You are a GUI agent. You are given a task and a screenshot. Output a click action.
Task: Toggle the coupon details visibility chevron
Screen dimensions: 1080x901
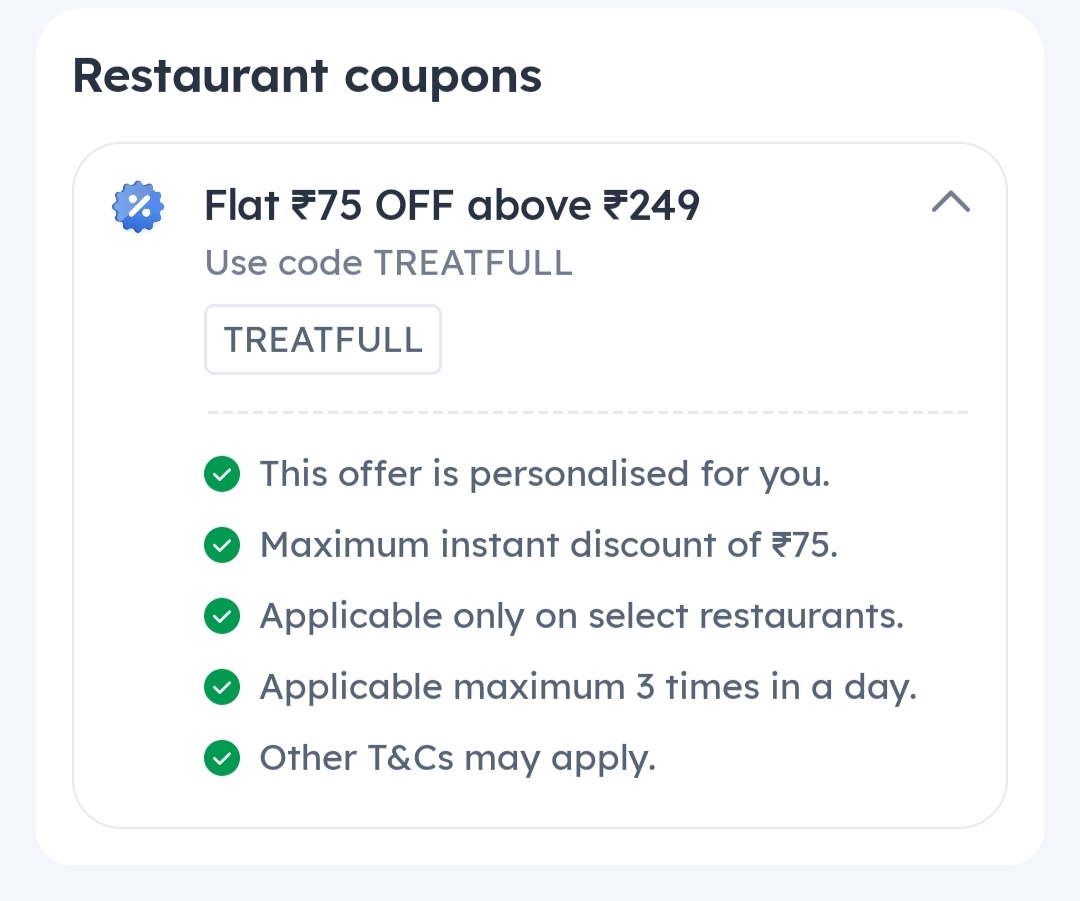tap(951, 202)
